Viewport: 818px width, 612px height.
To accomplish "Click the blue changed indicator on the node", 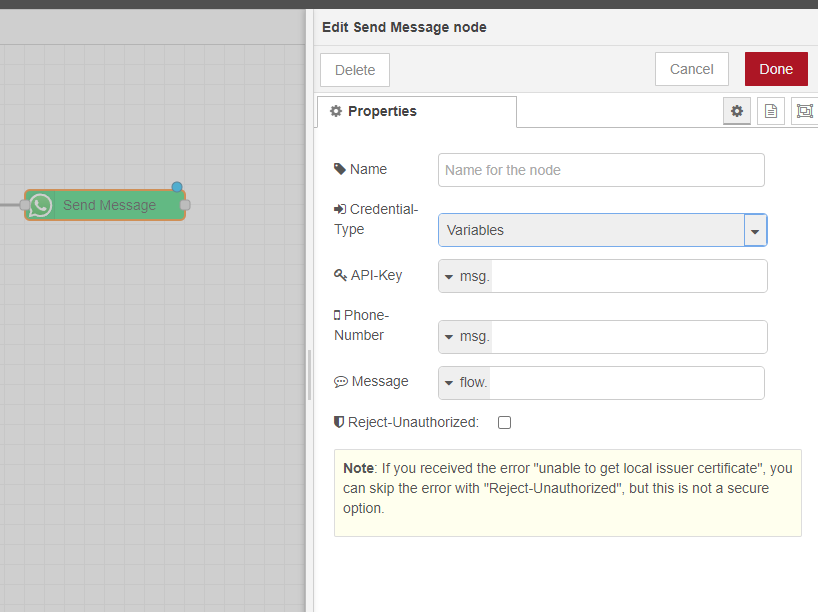I will [x=177, y=187].
